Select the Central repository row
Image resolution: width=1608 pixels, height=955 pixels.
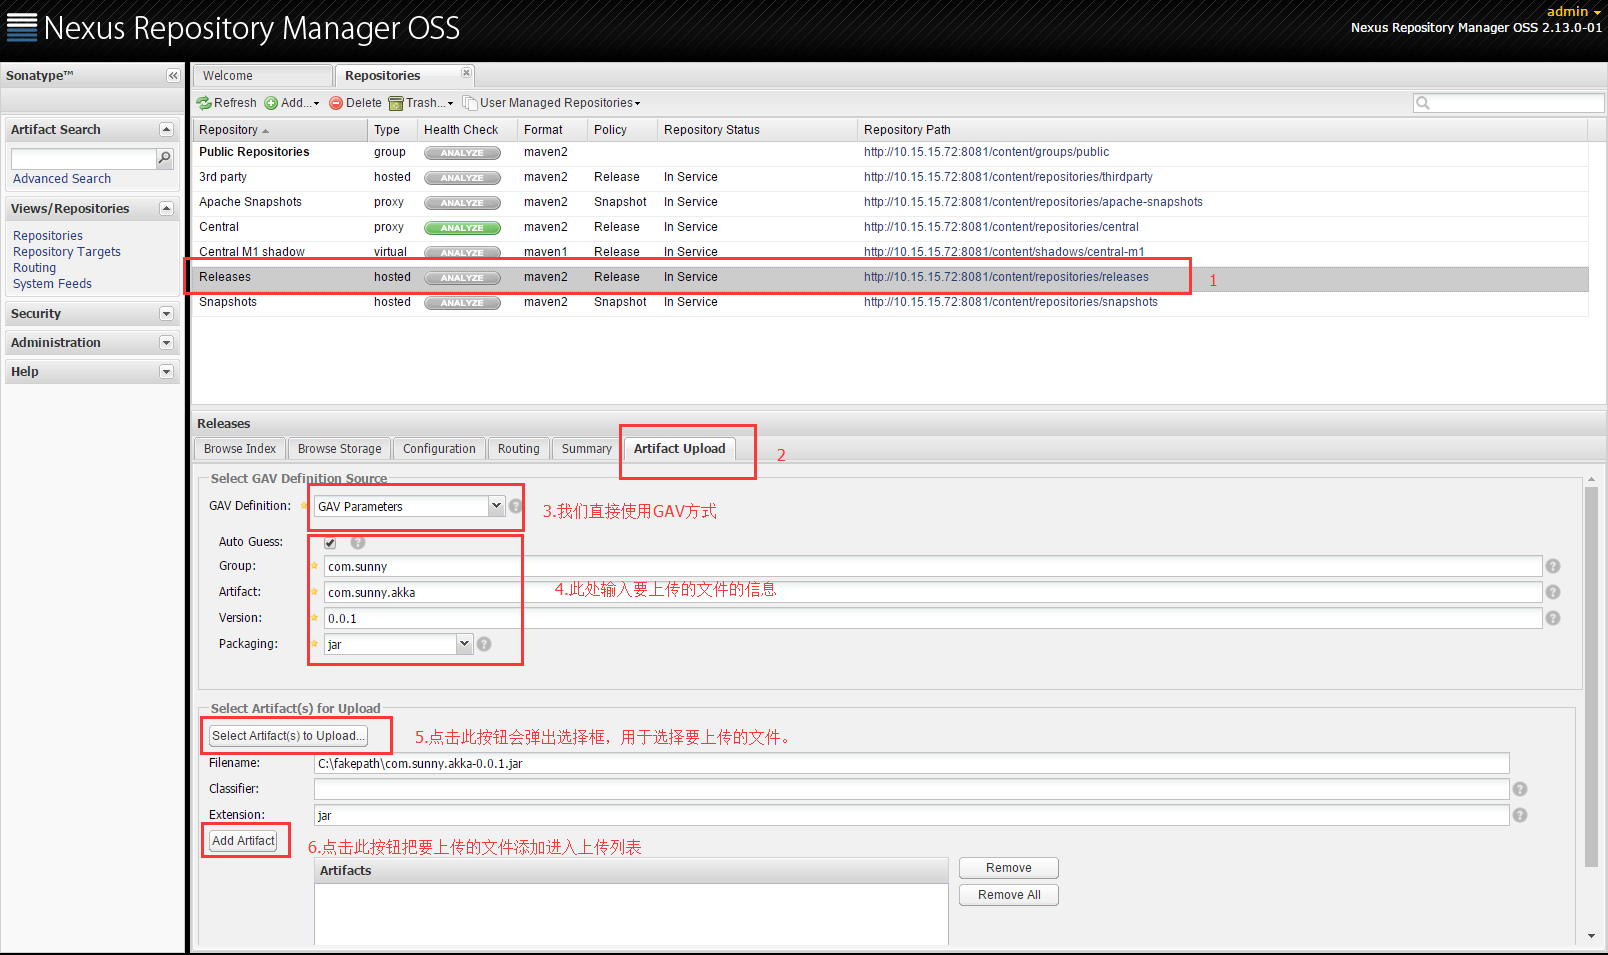click(x=890, y=227)
